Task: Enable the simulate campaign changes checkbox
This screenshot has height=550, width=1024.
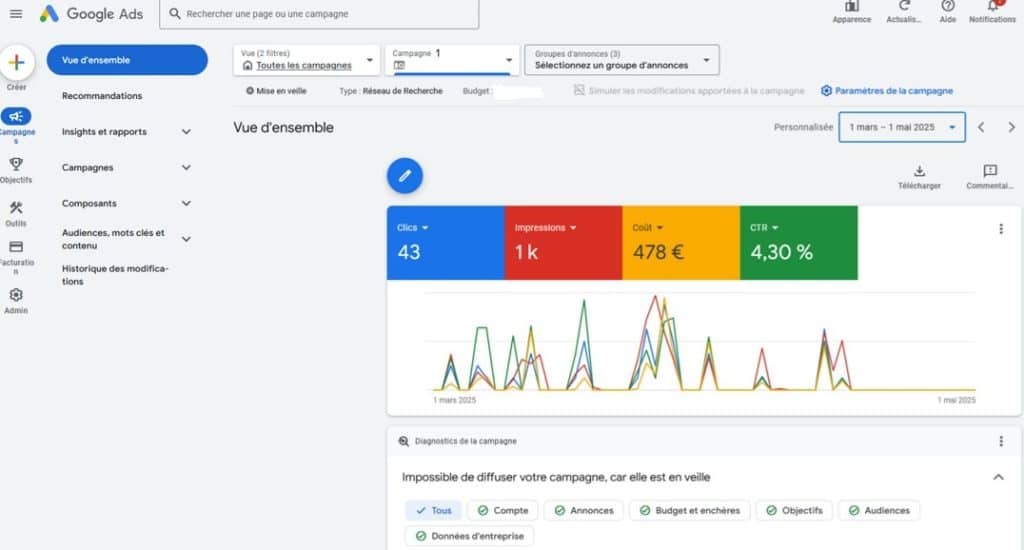Action: (x=580, y=91)
